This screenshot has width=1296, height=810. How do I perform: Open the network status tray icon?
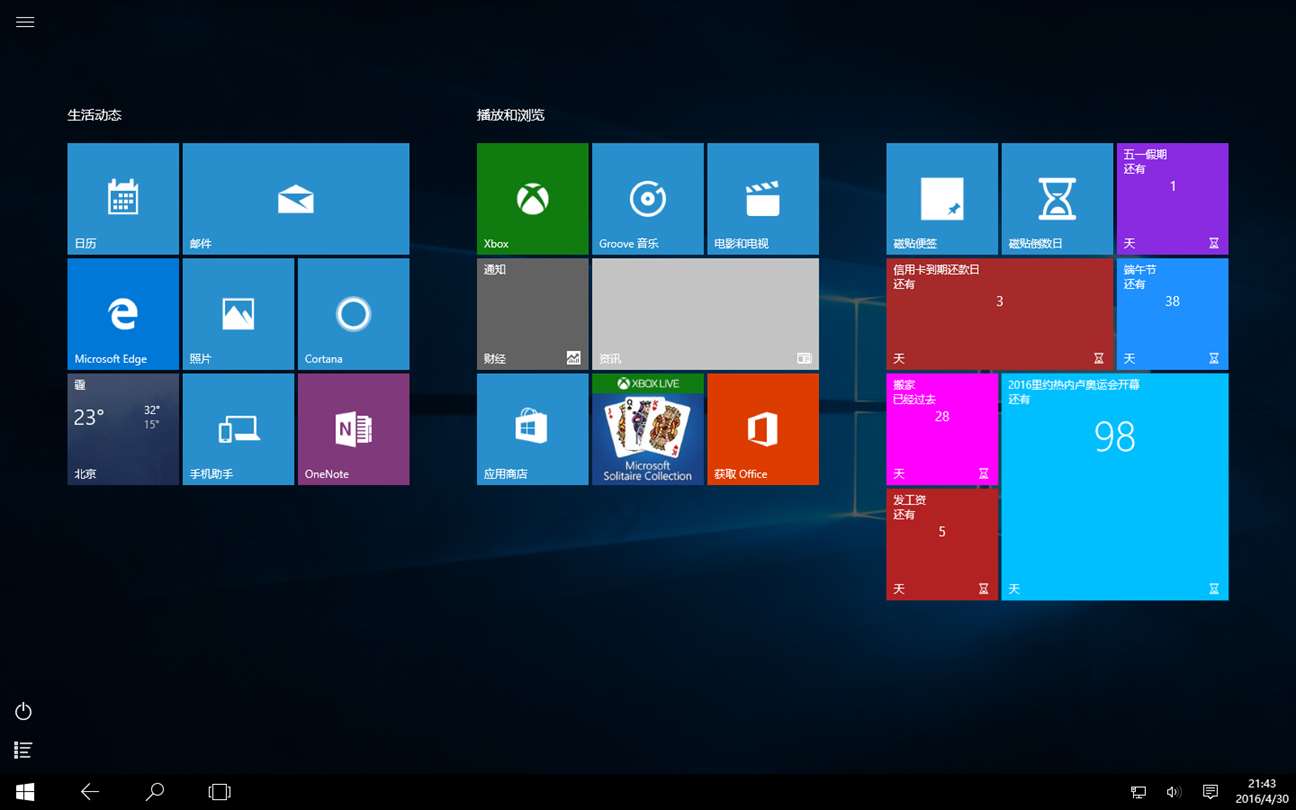click(x=1138, y=792)
